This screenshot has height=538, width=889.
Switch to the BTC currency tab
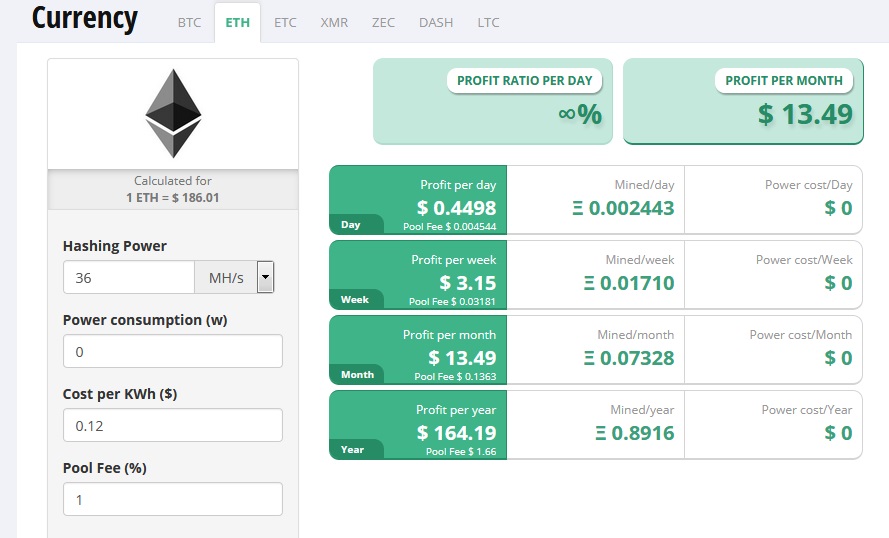coord(189,23)
